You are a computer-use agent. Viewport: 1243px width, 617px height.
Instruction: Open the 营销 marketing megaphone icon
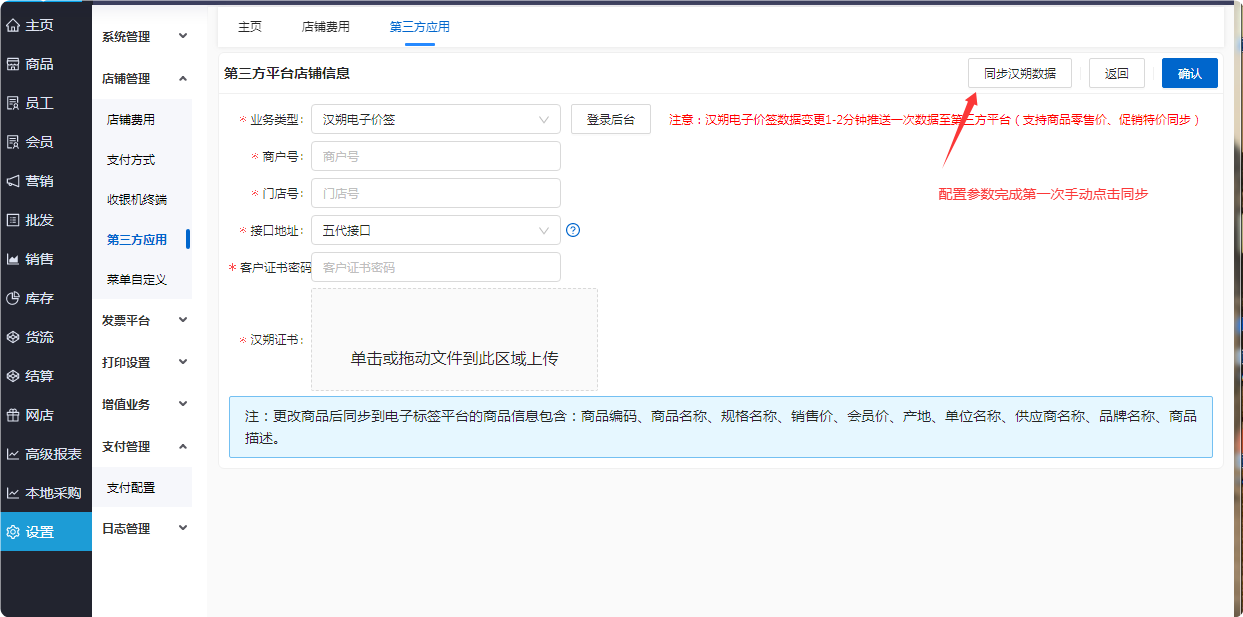[13, 181]
